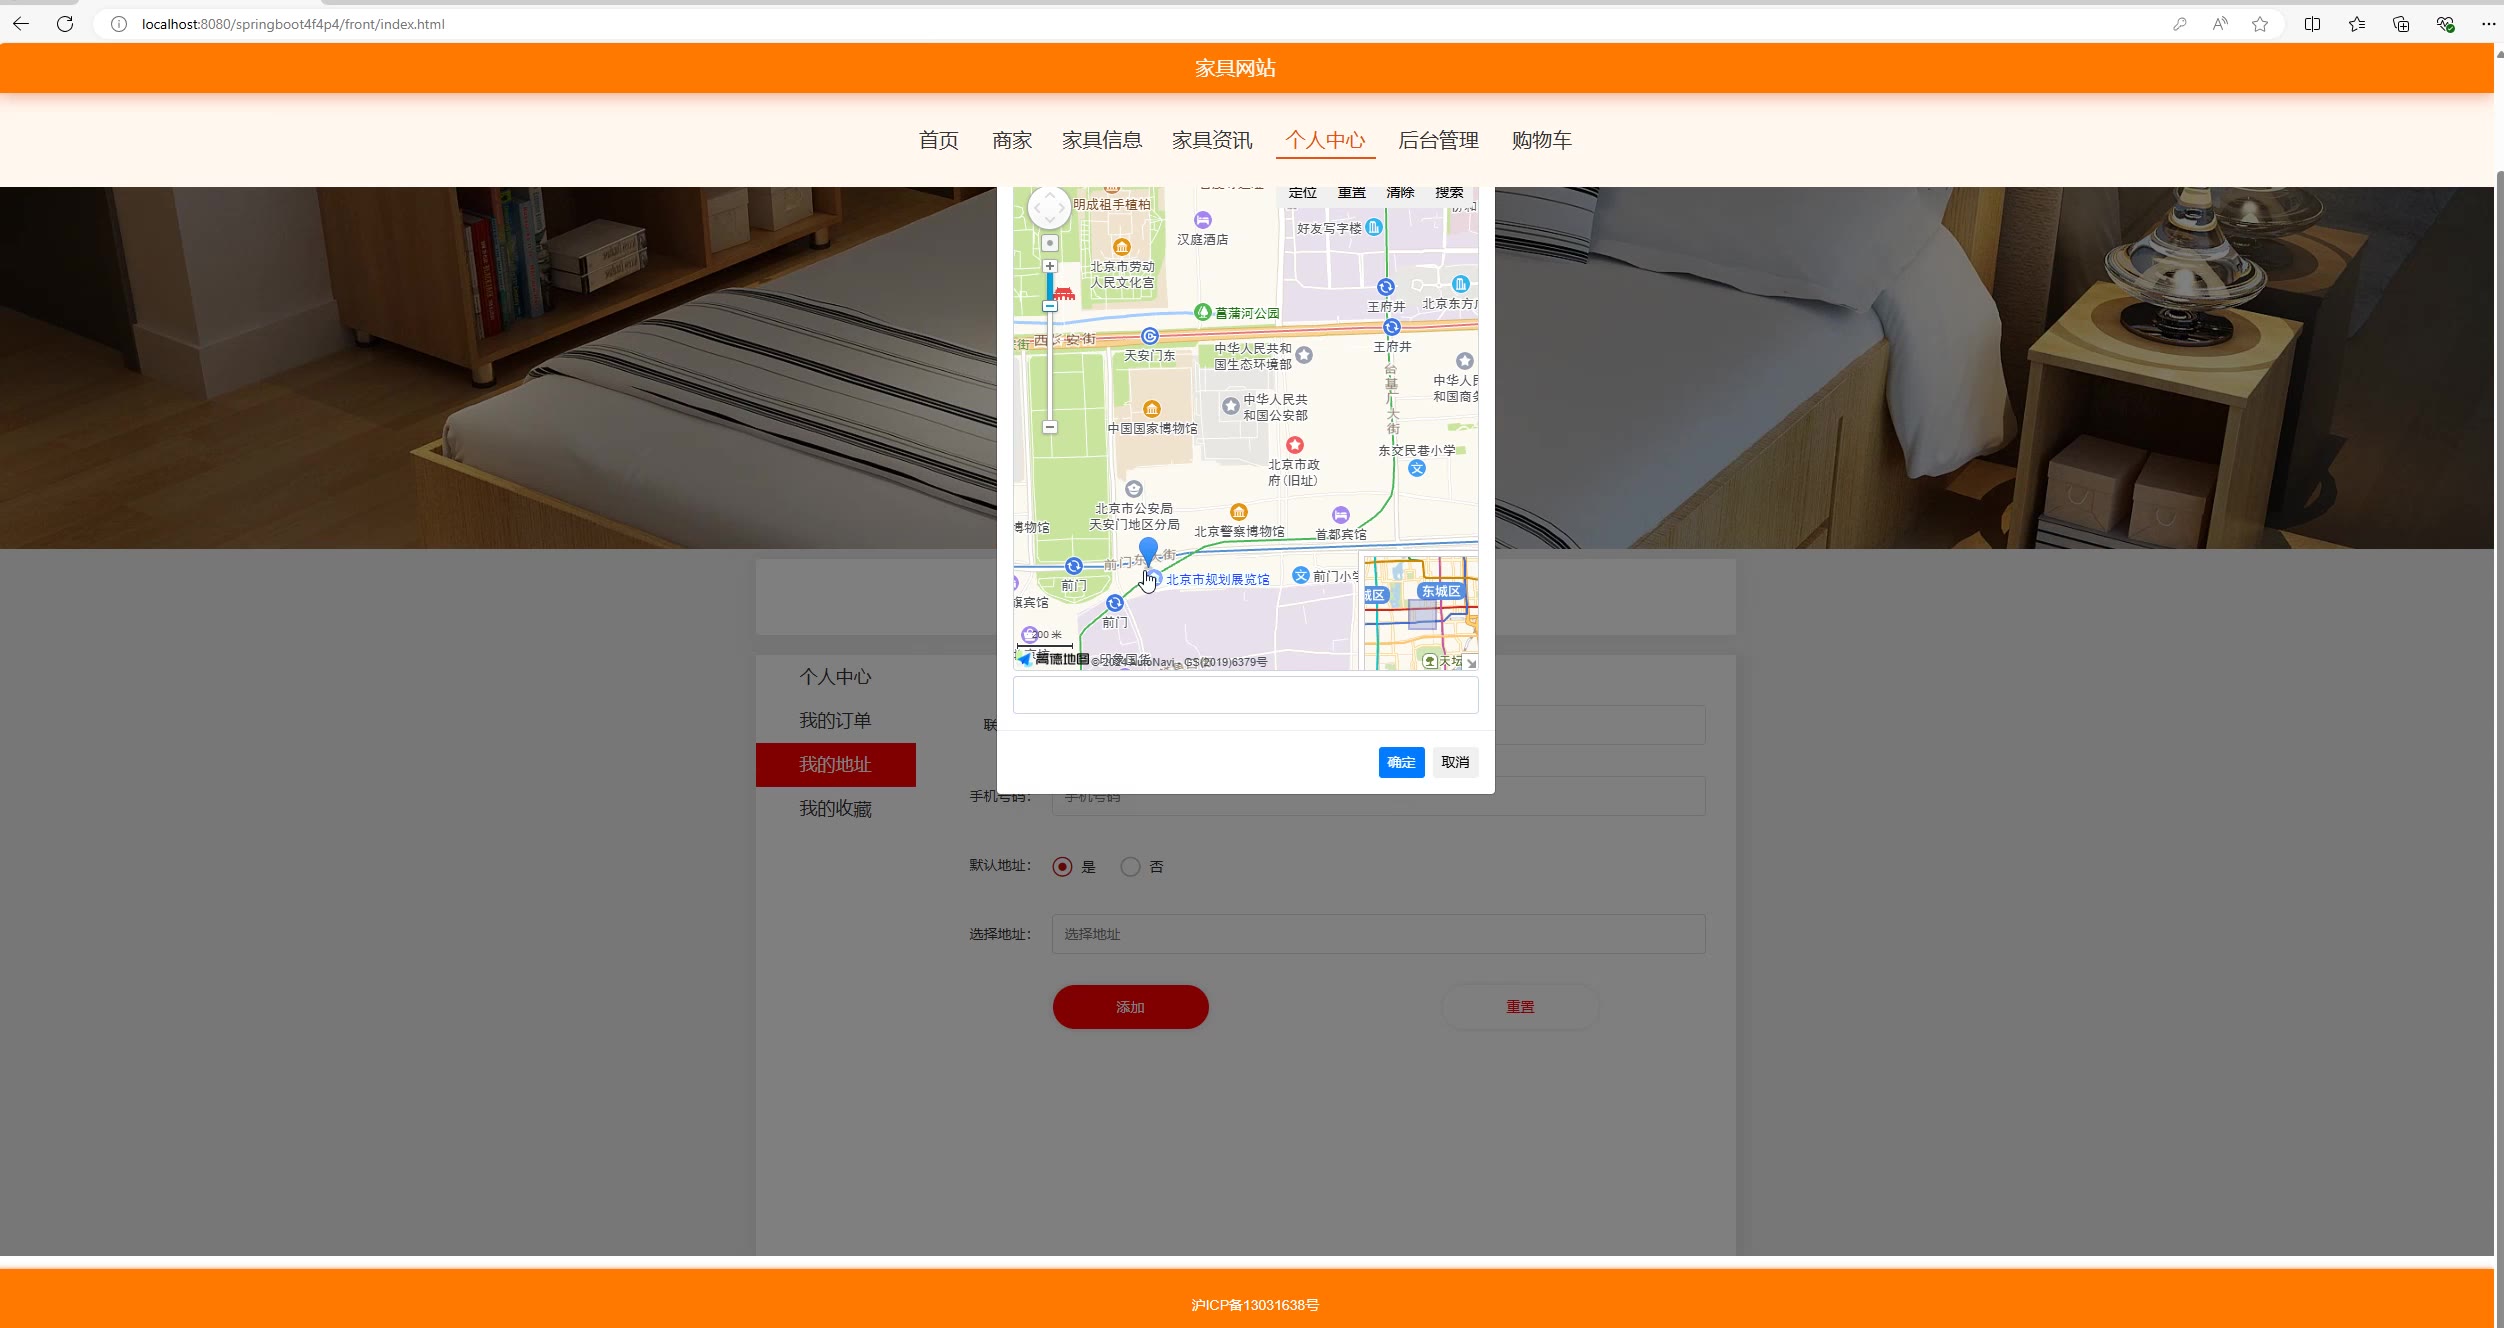
Task: Click the 好友写字楼 building icon
Action: pyautogui.click(x=1374, y=228)
